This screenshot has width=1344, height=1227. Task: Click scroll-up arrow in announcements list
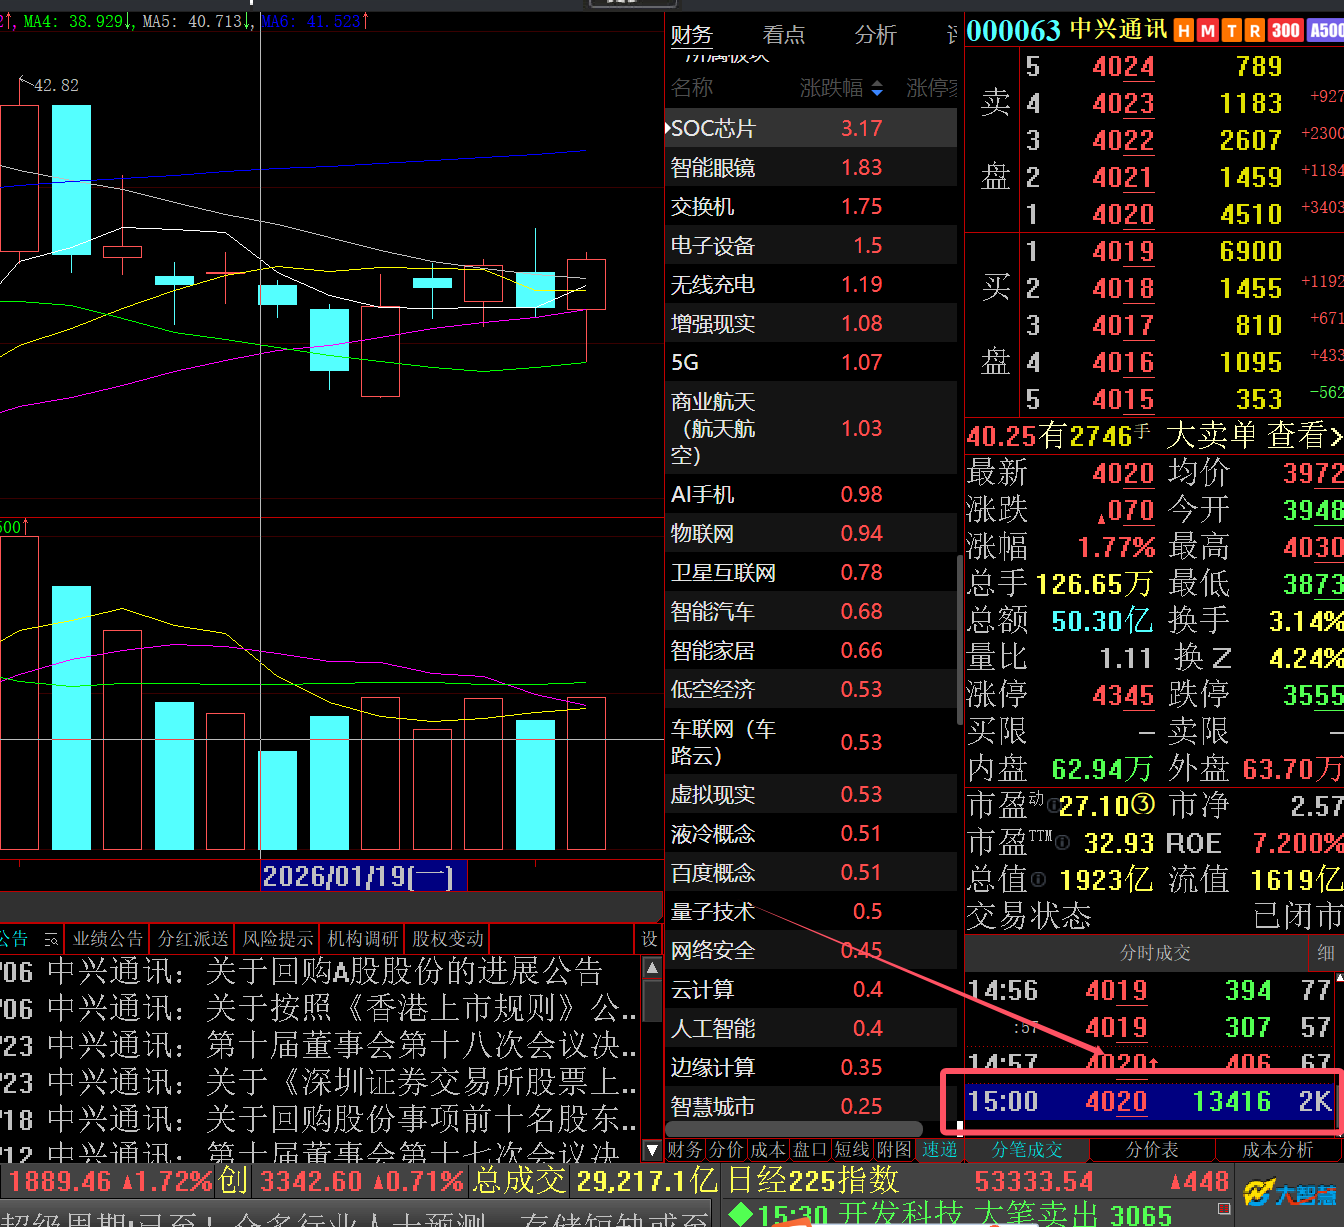pos(652,967)
